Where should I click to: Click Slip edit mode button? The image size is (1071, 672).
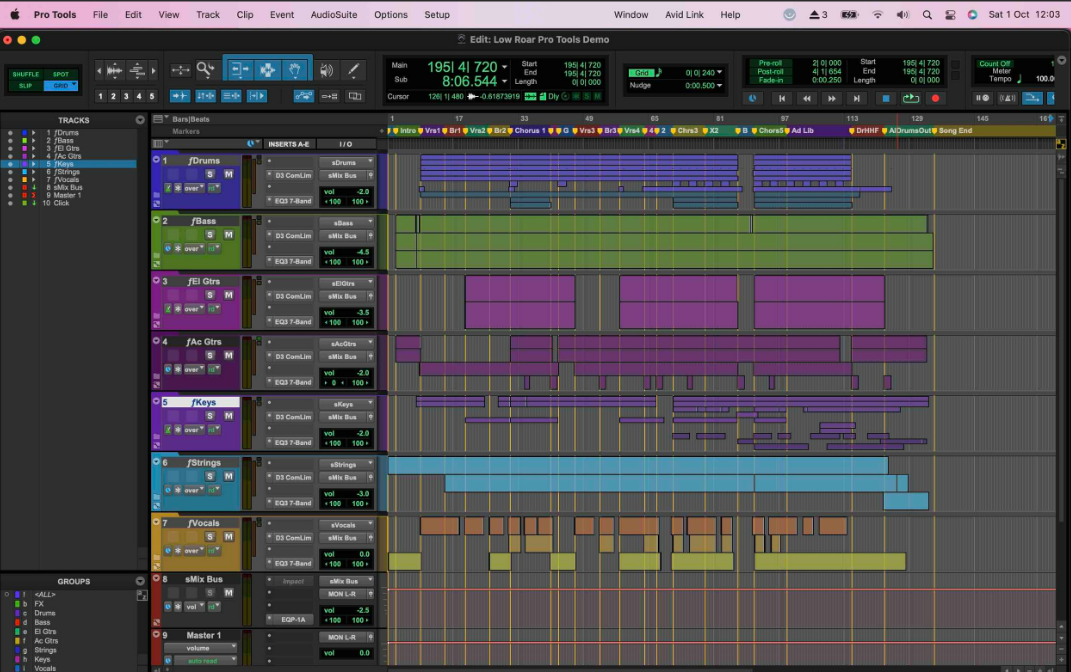point(25,85)
